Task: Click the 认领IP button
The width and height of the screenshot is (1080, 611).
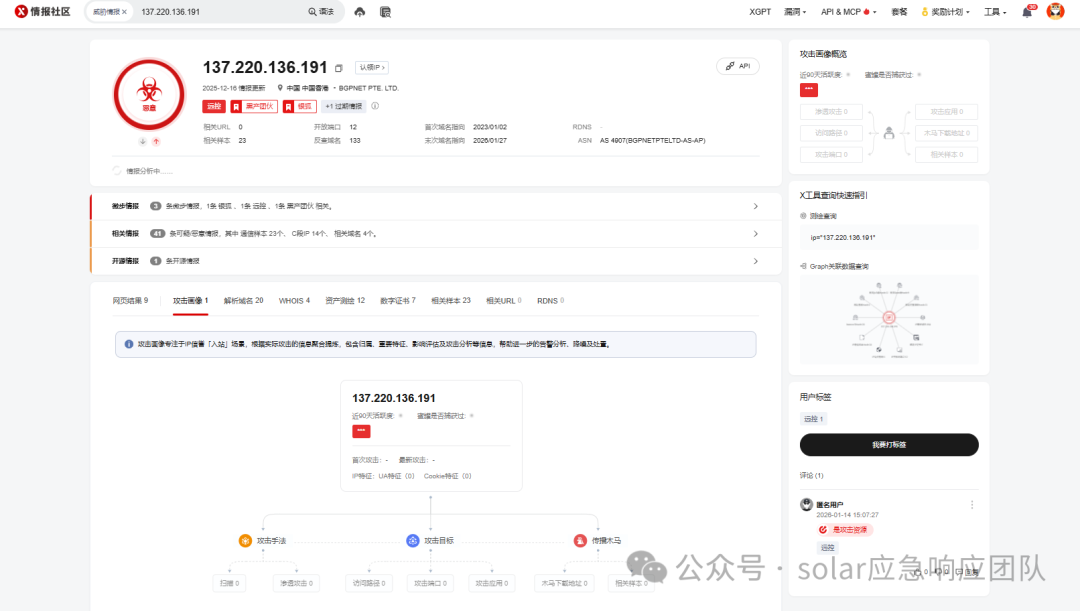Action: tap(372, 68)
